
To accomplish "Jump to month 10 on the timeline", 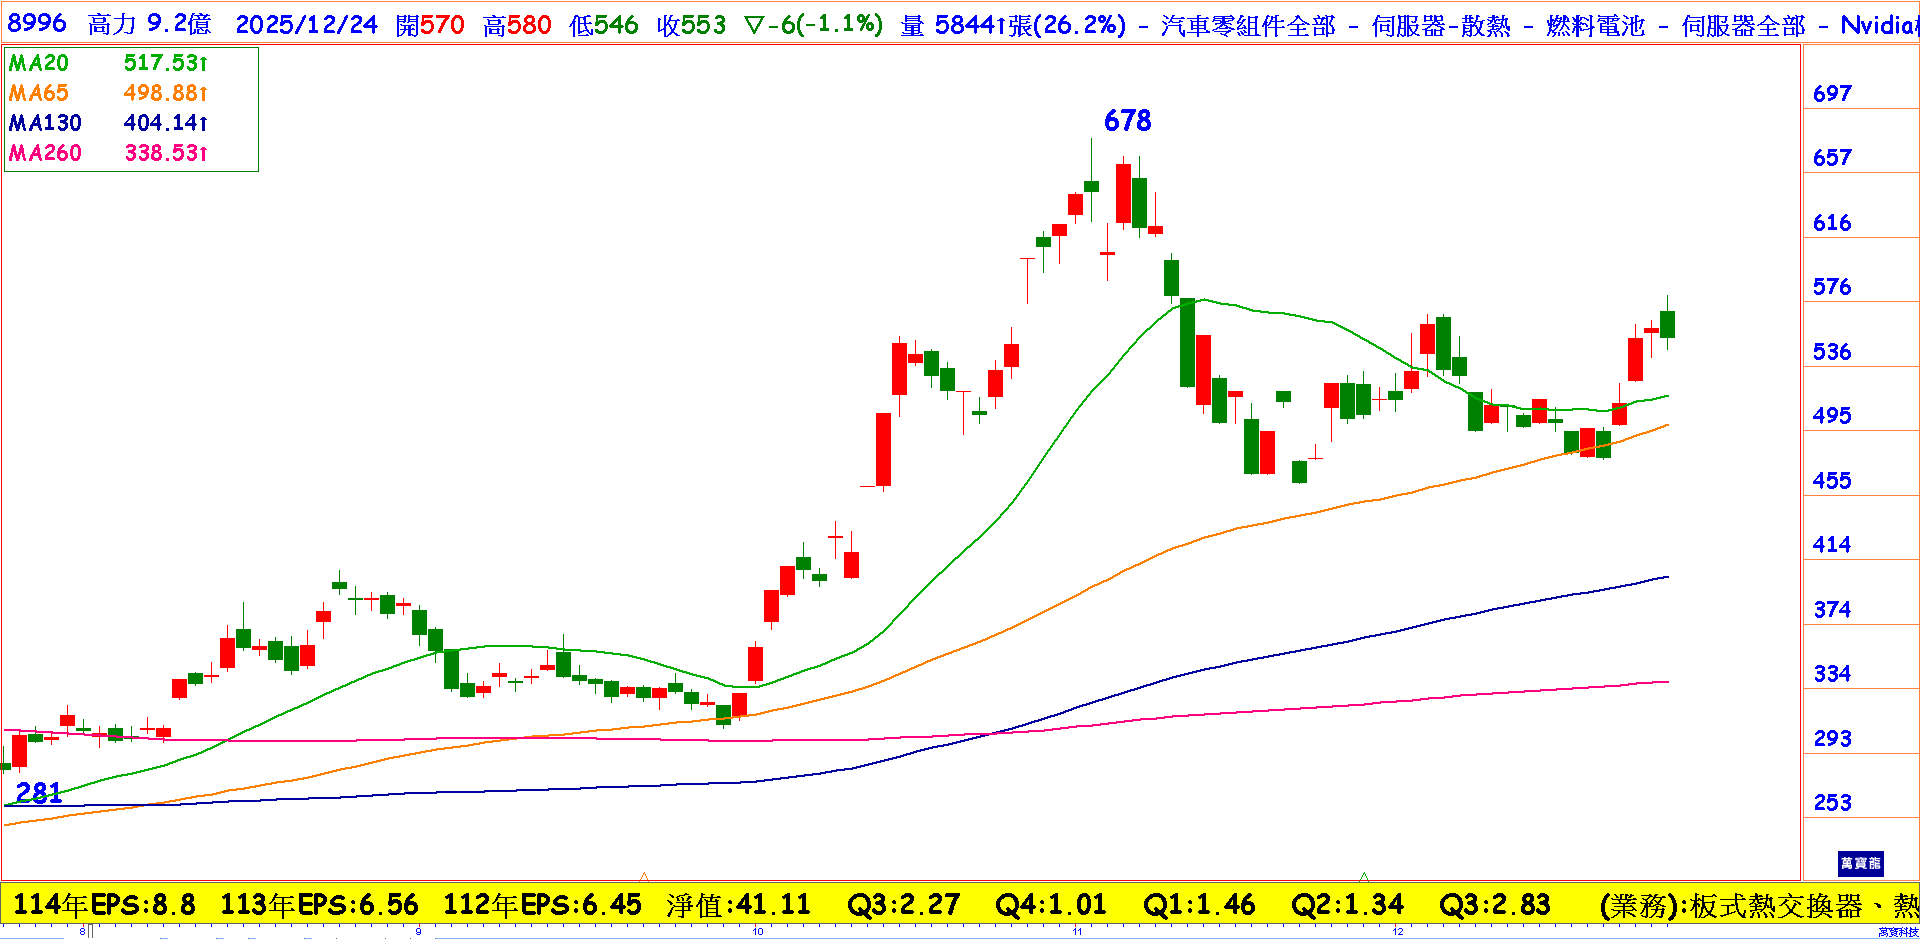I will point(758,932).
